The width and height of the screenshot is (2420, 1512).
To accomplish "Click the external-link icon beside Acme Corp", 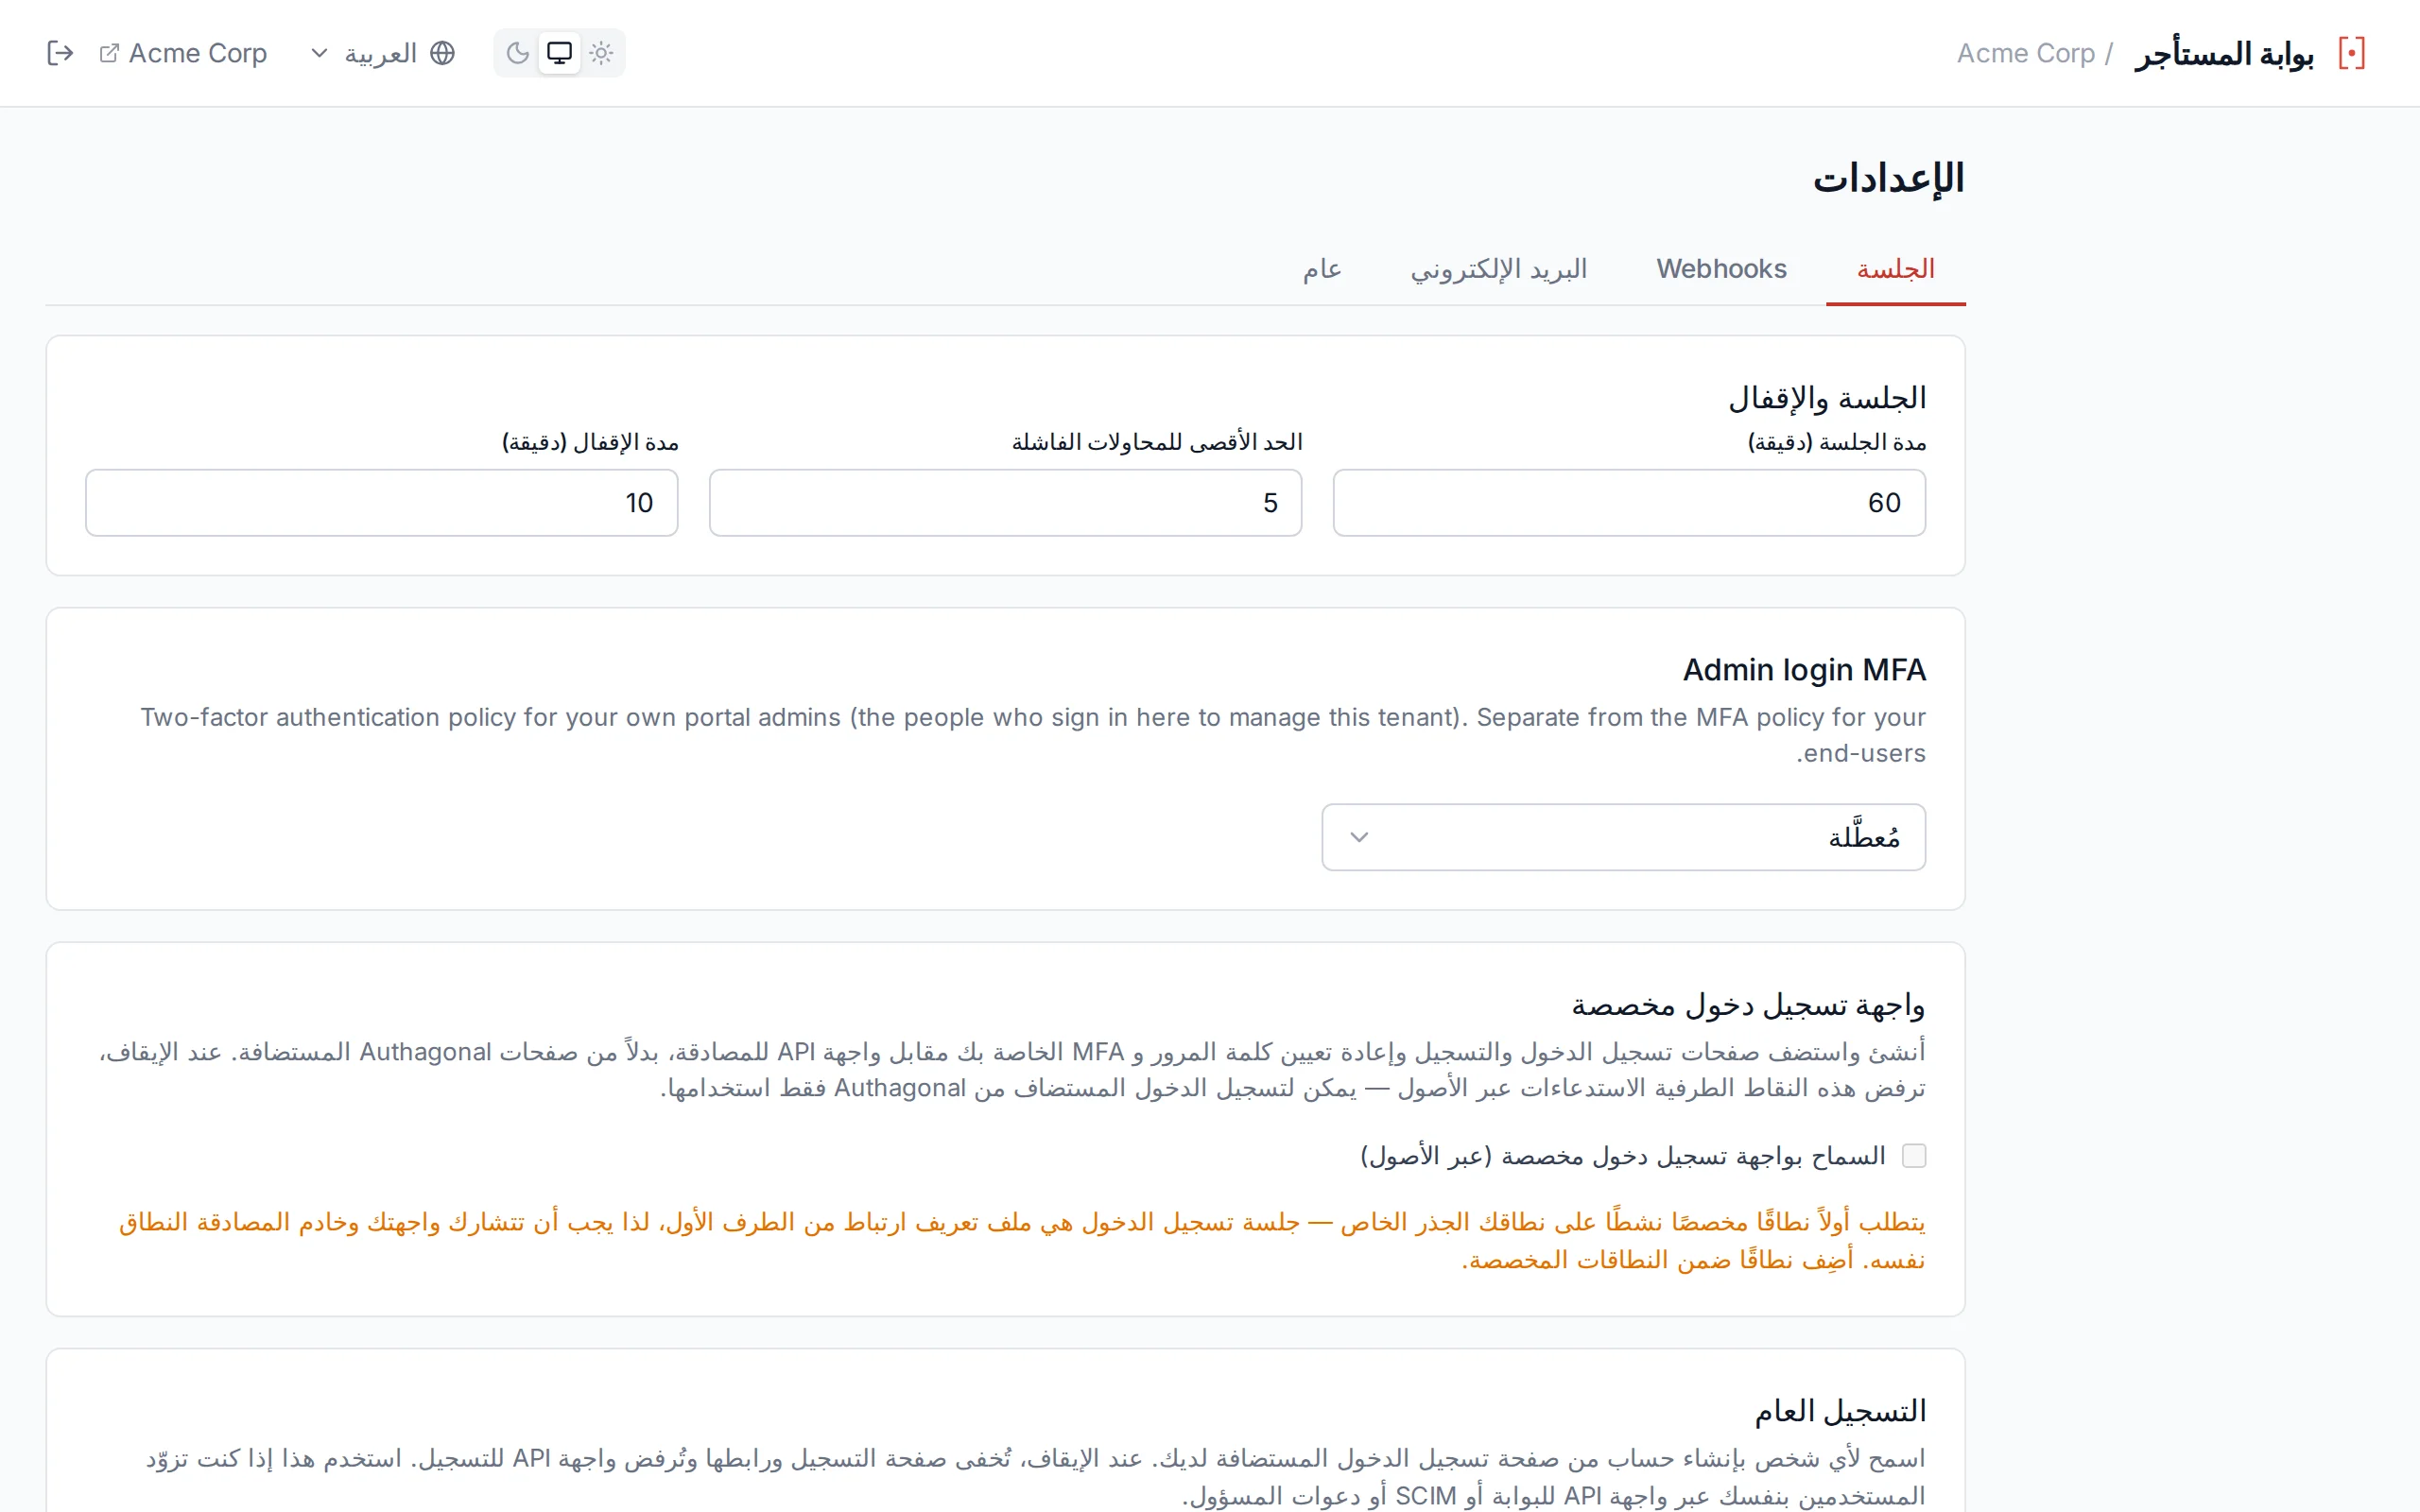I will point(109,53).
